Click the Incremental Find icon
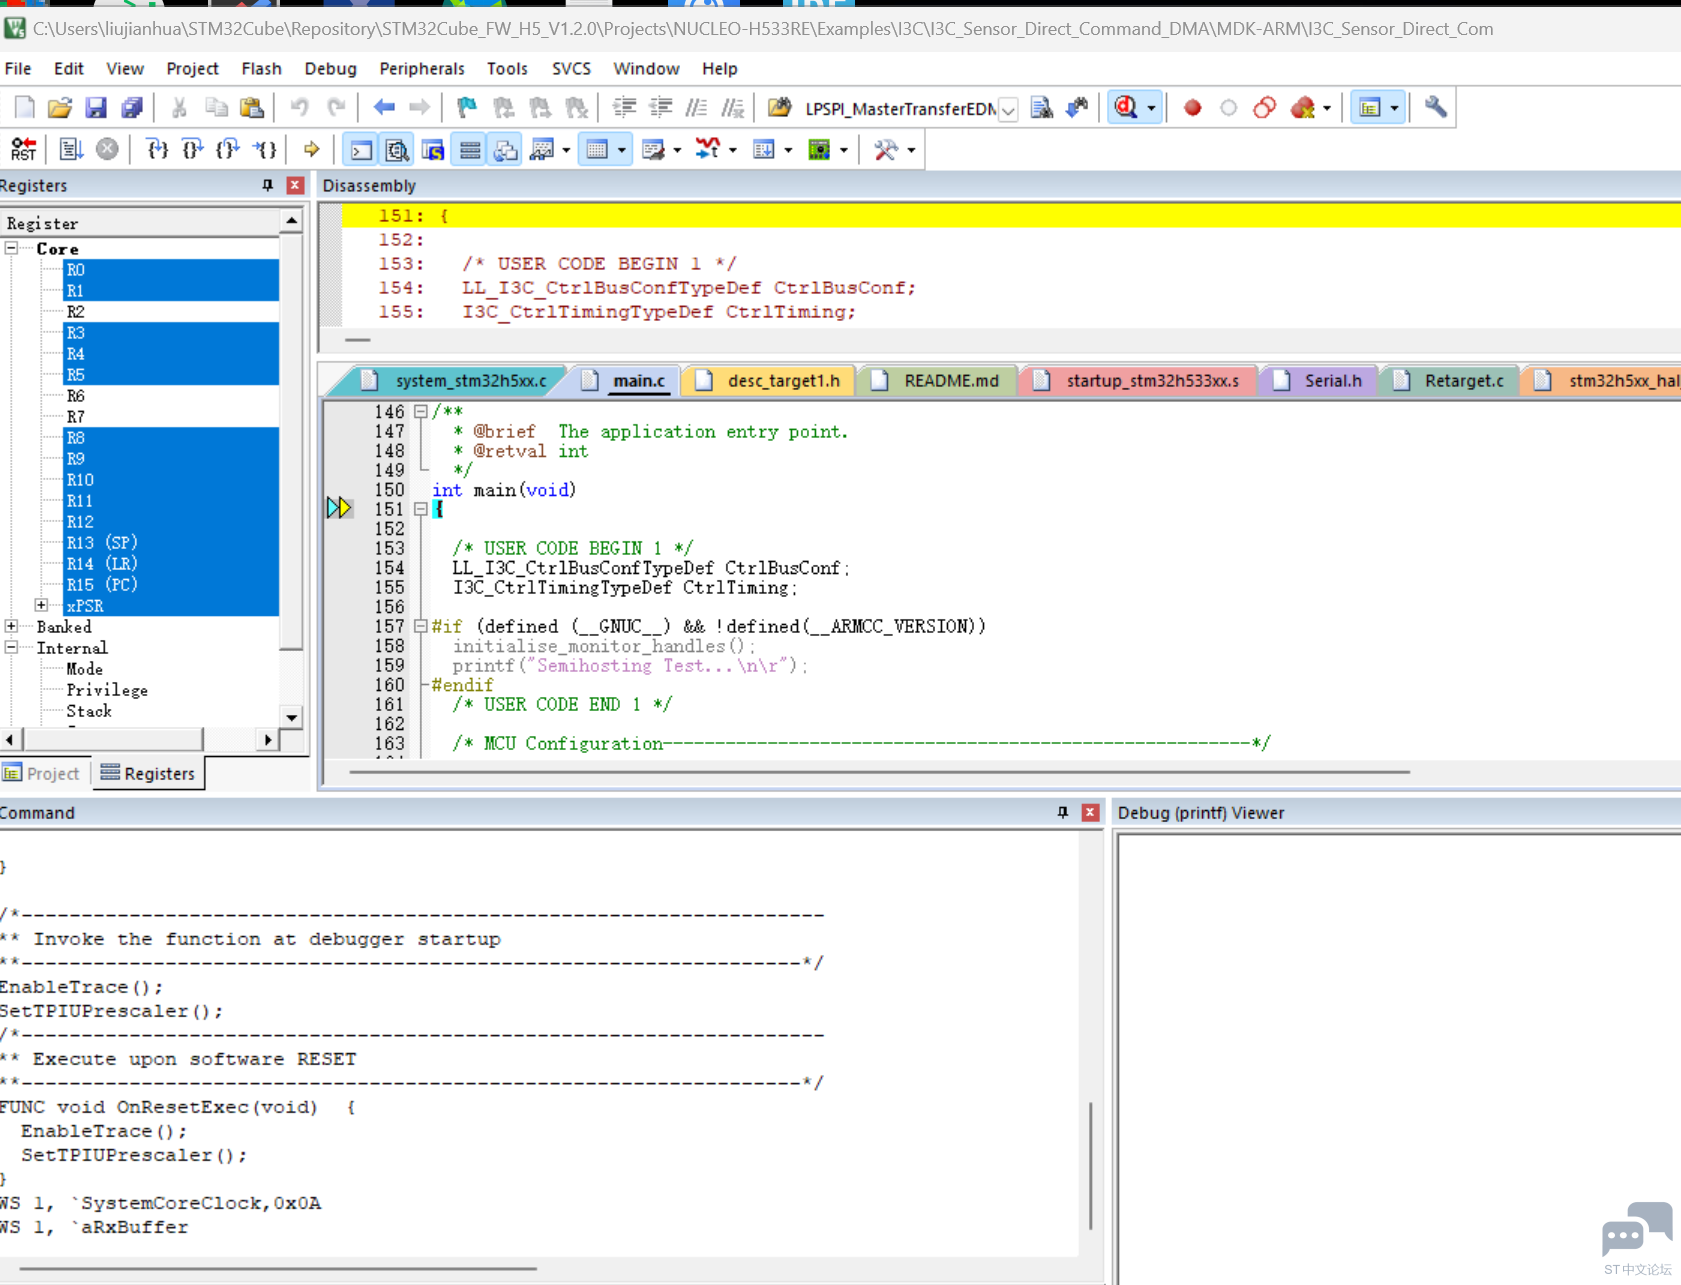This screenshot has width=1681, height=1285. coord(1077,107)
